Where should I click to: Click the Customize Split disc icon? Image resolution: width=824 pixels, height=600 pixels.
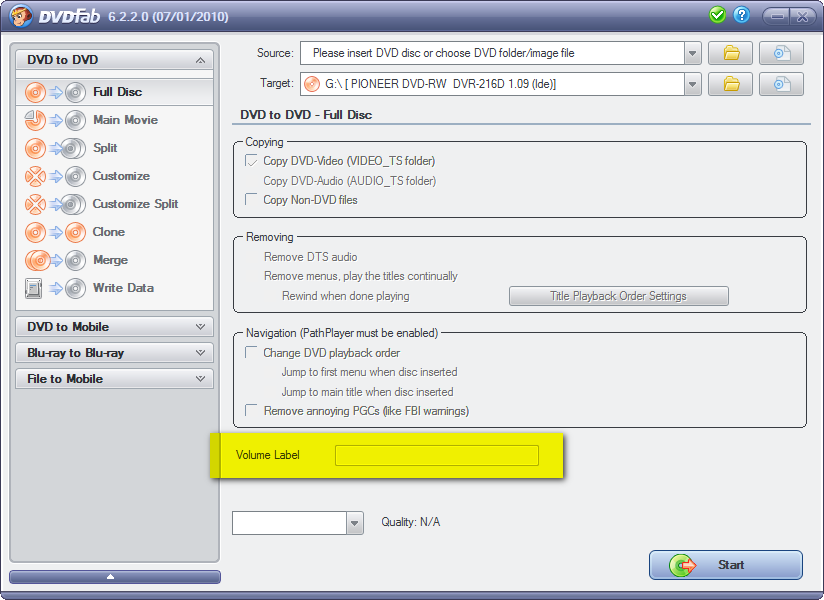point(55,204)
